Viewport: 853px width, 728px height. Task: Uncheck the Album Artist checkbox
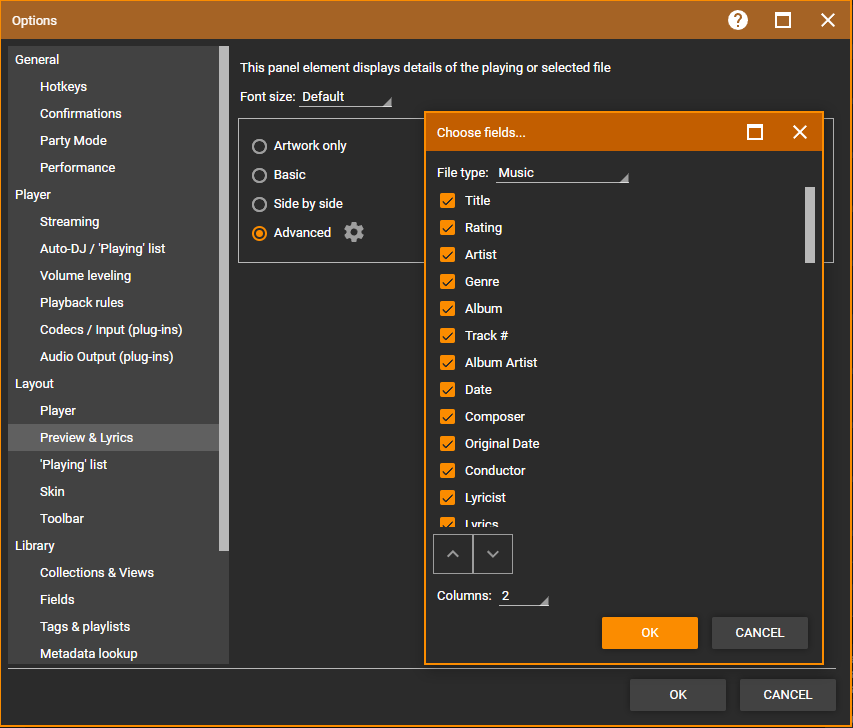447,362
